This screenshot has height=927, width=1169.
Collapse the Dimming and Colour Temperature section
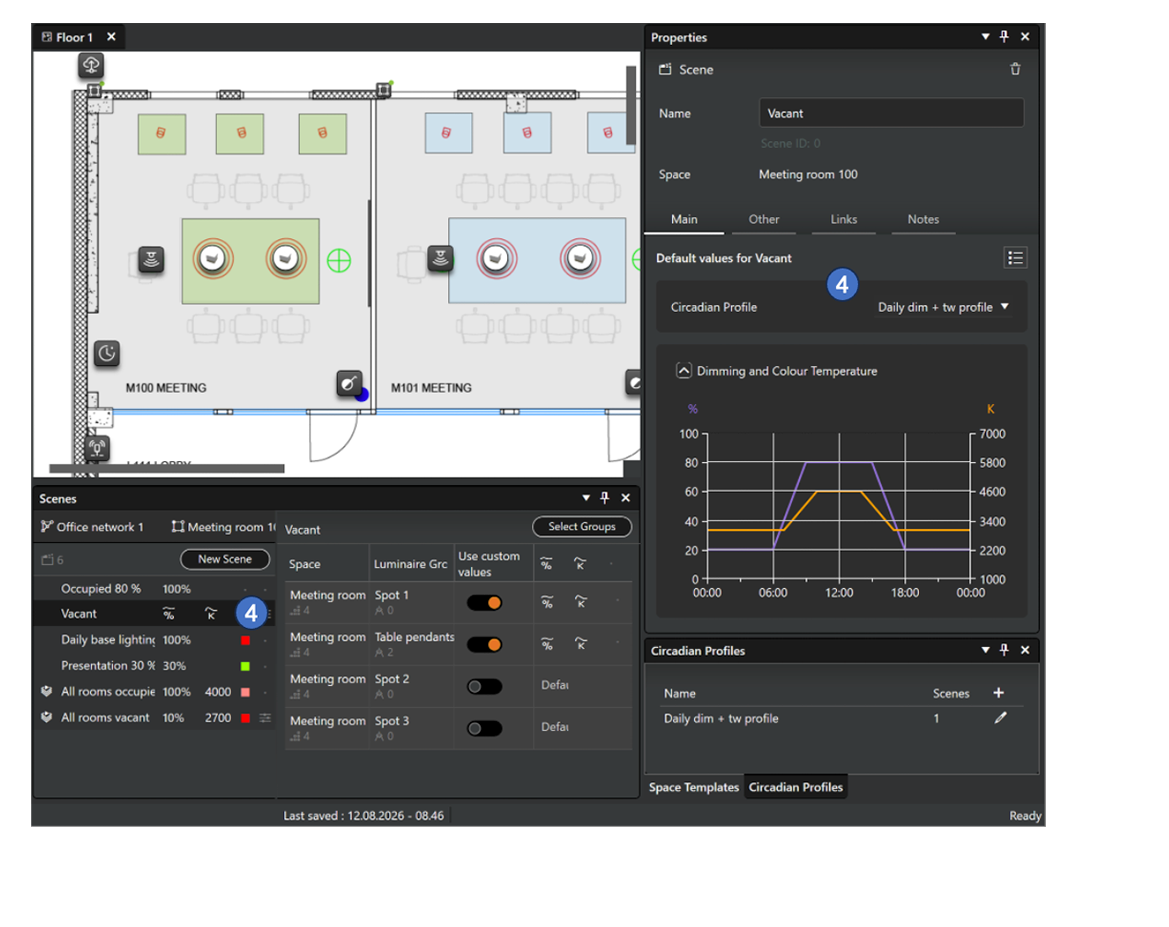684,371
